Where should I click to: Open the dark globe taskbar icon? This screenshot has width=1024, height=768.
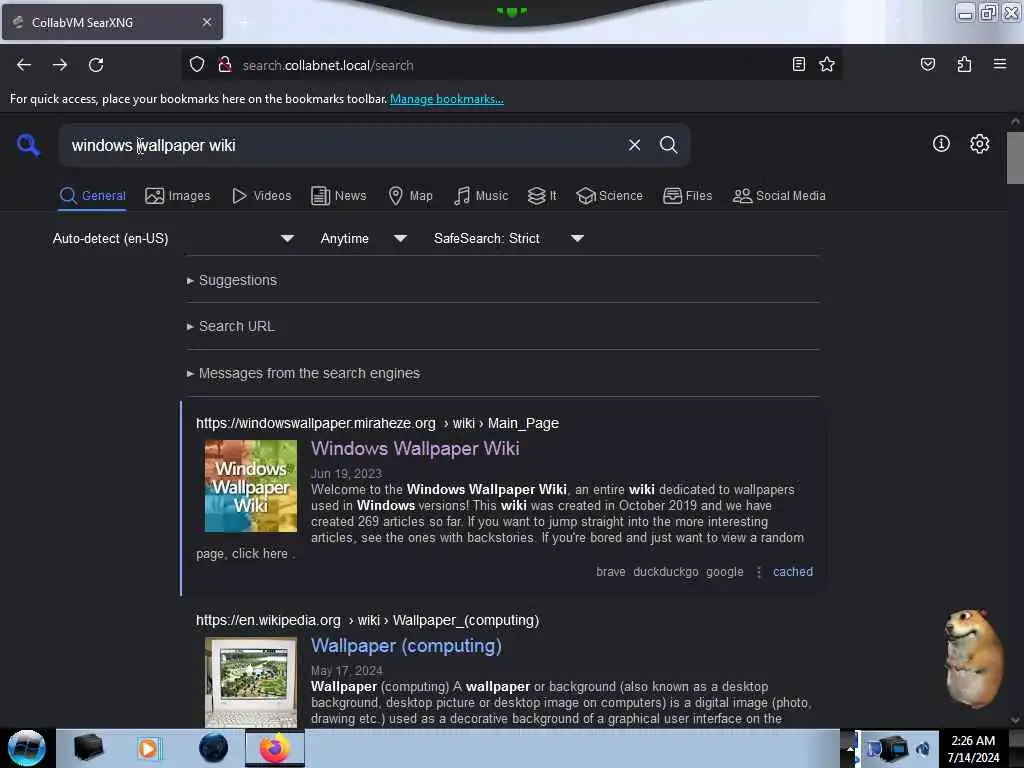214,748
